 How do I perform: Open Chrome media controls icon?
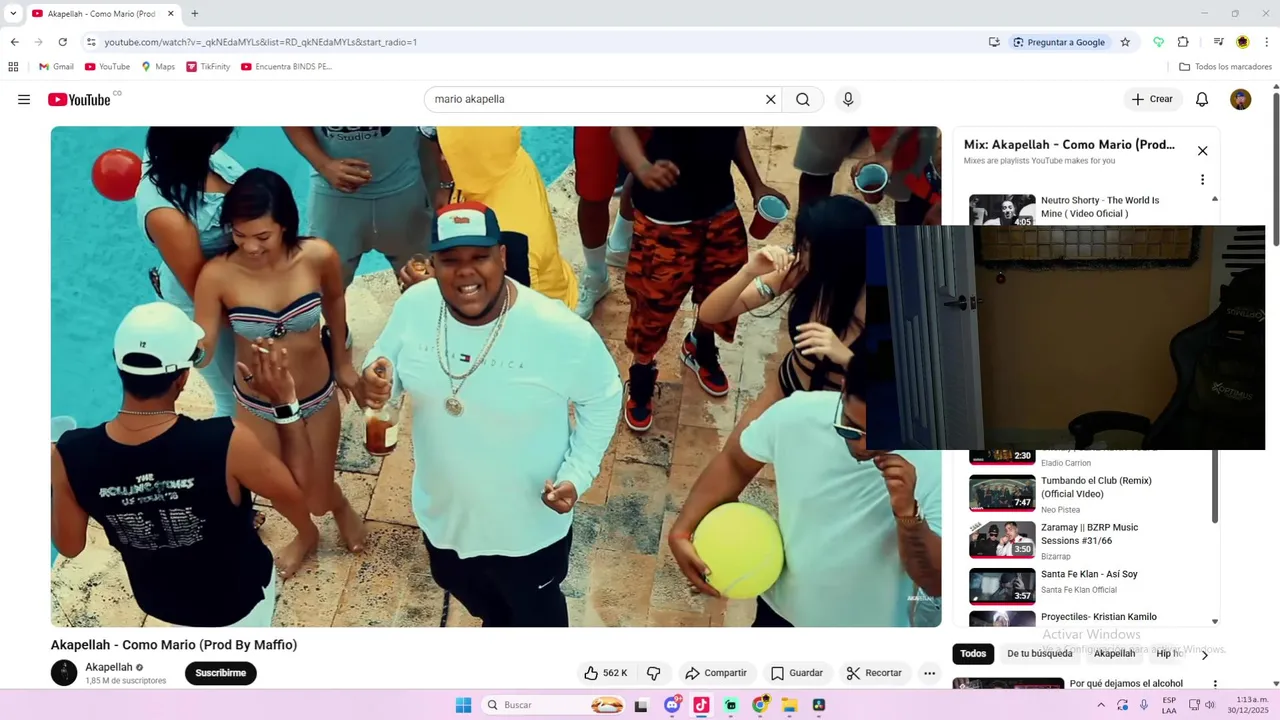point(1218,42)
